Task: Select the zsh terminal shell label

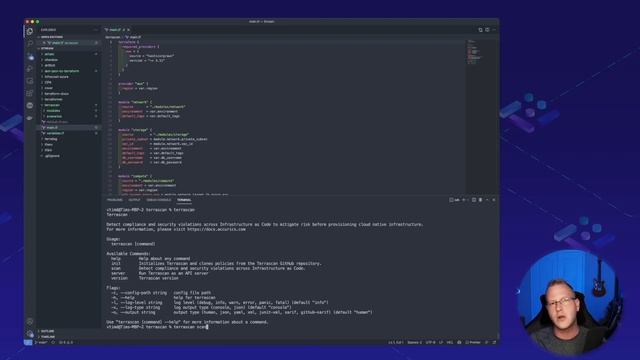Action: (455, 200)
